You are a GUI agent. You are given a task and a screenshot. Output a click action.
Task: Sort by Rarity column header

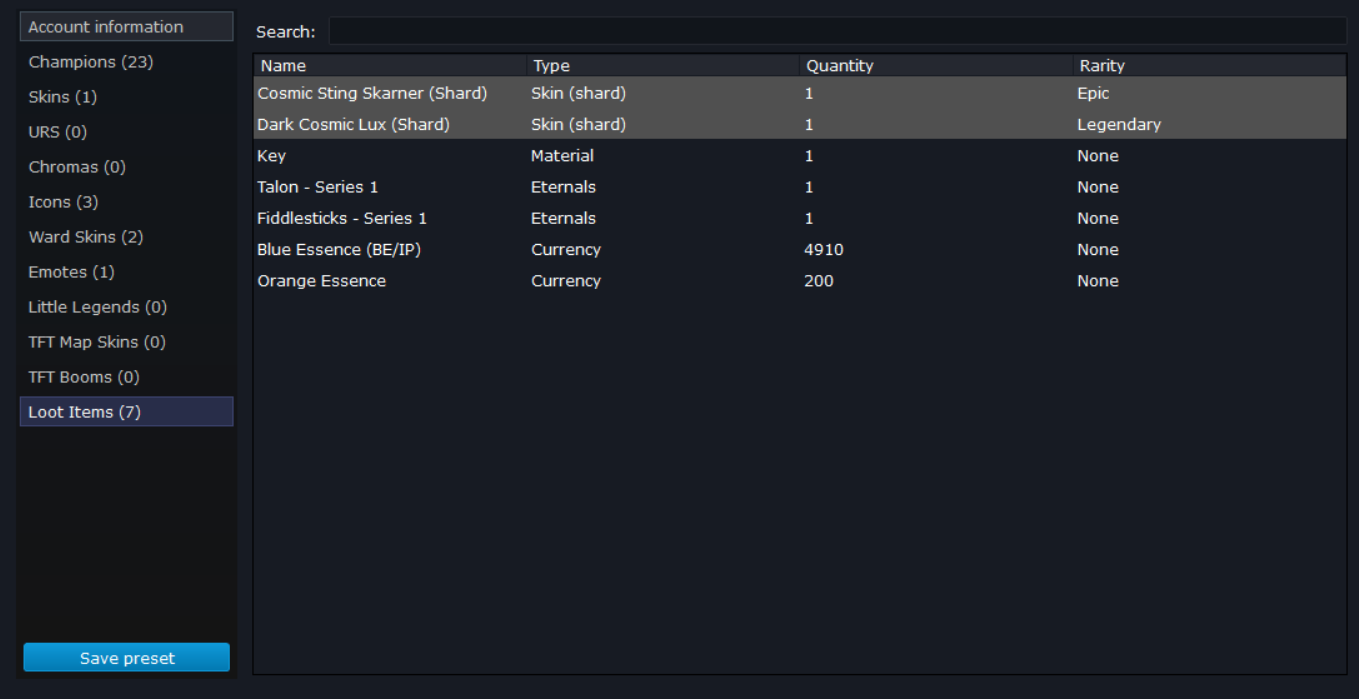point(1209,66)
